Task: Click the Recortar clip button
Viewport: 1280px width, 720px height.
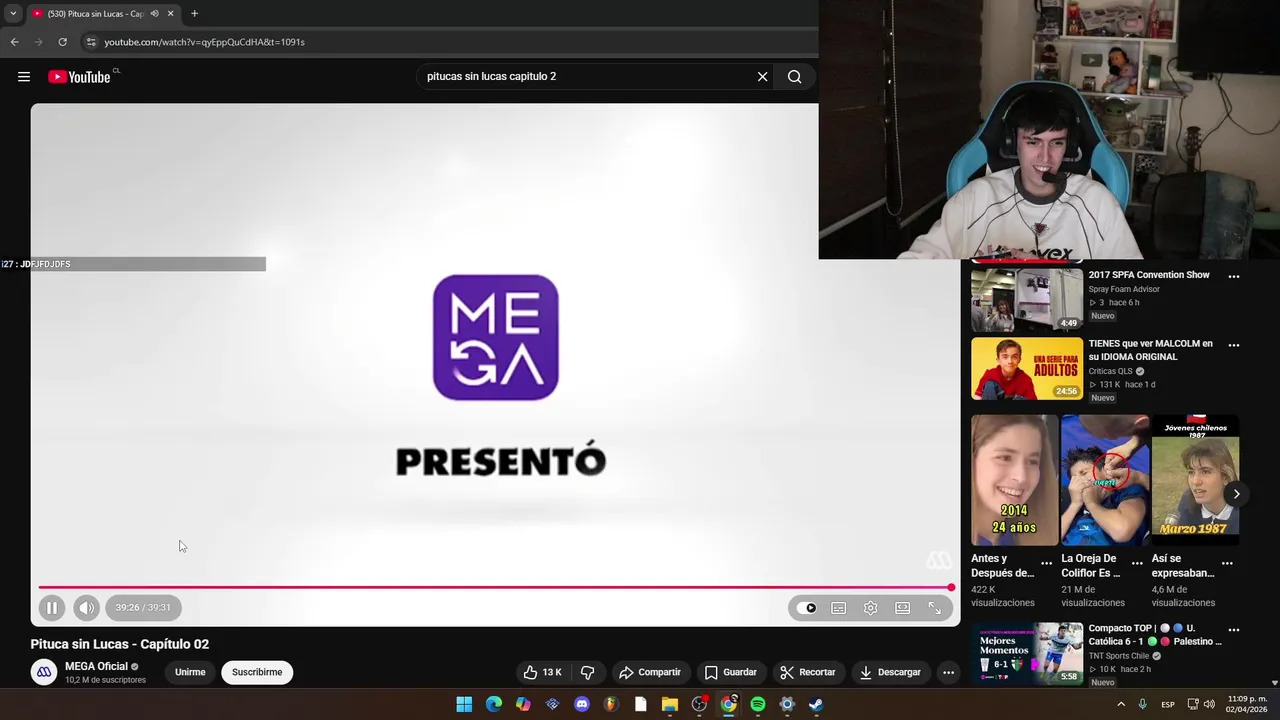Action: pos(808,672)
